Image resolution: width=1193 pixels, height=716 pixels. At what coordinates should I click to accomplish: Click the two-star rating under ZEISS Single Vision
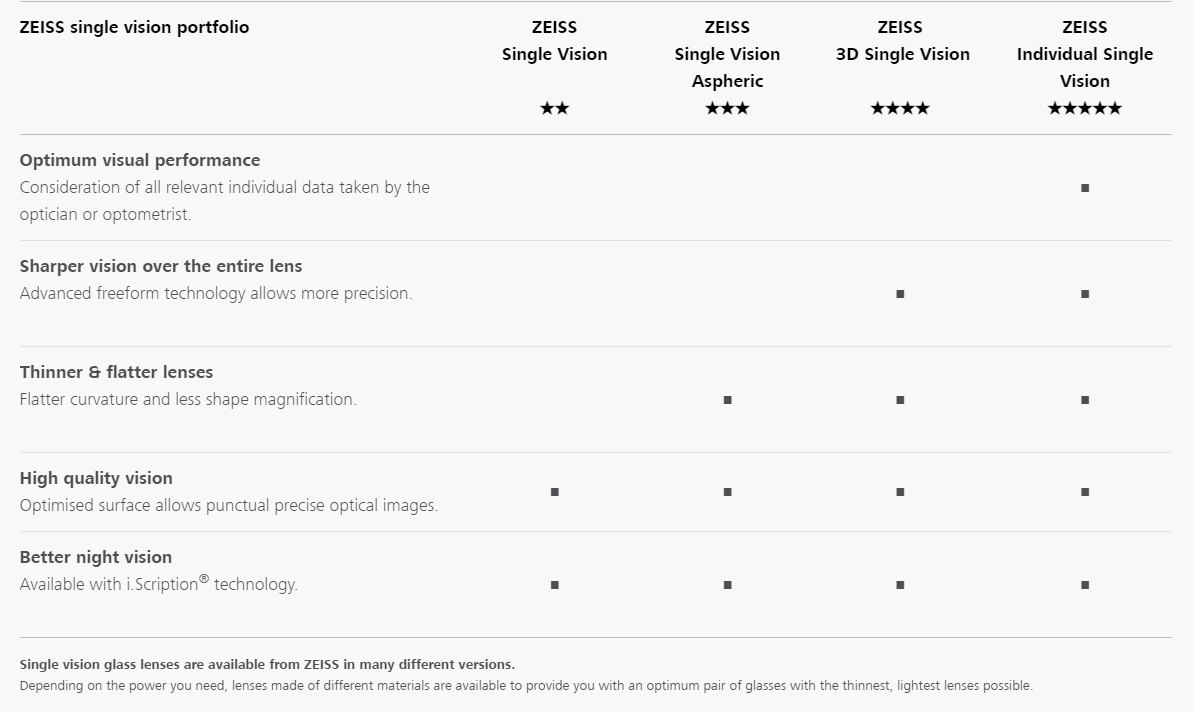tap(554, 108)
